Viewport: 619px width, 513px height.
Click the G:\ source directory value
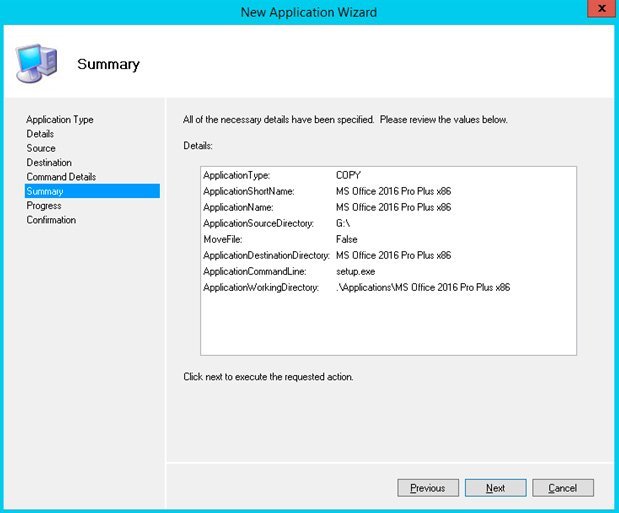pyautogui.click(x=343, y=224)
